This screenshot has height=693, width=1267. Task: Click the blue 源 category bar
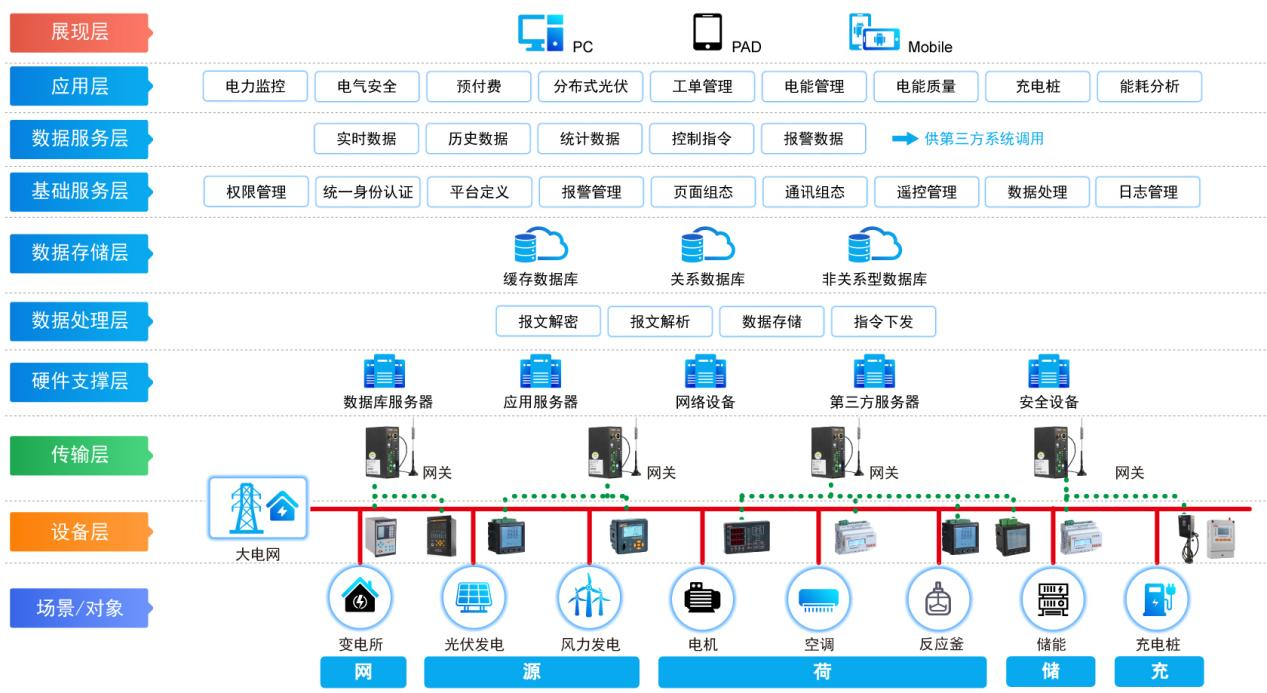tap(532, 672)
